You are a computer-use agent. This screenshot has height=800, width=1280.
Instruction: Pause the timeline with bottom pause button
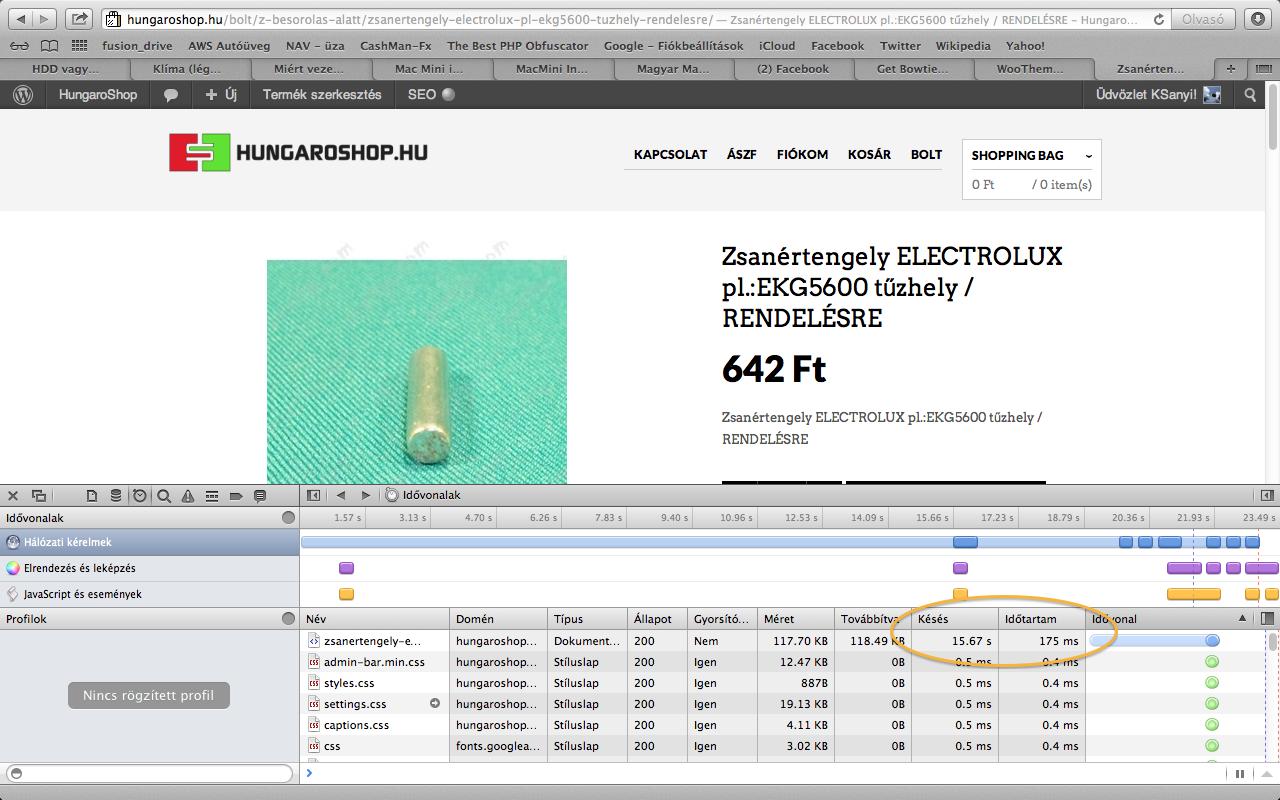[1240, 773]
